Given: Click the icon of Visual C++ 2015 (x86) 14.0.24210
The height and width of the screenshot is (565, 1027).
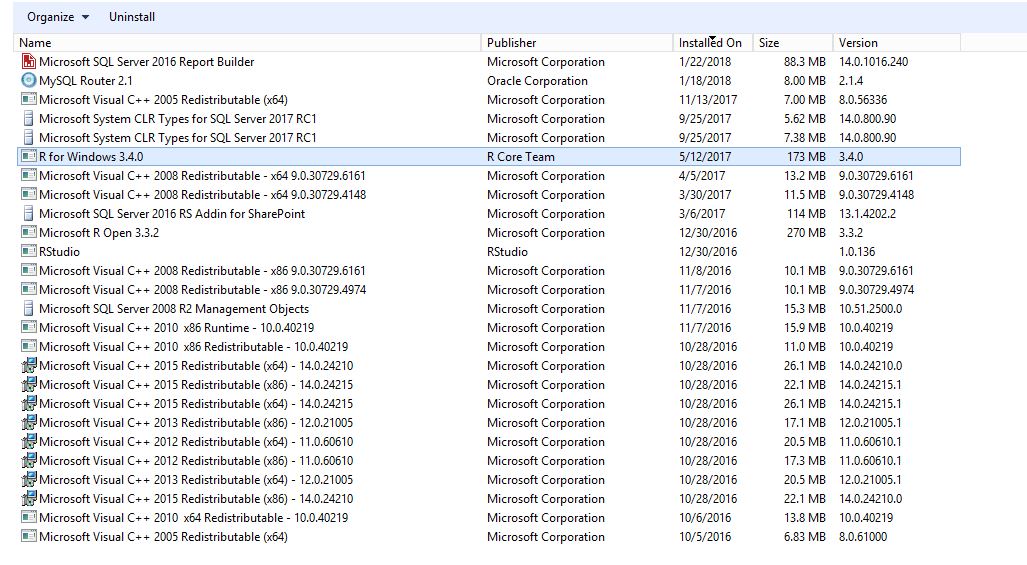Looking at the screenshot, I should tap(28, 498).
